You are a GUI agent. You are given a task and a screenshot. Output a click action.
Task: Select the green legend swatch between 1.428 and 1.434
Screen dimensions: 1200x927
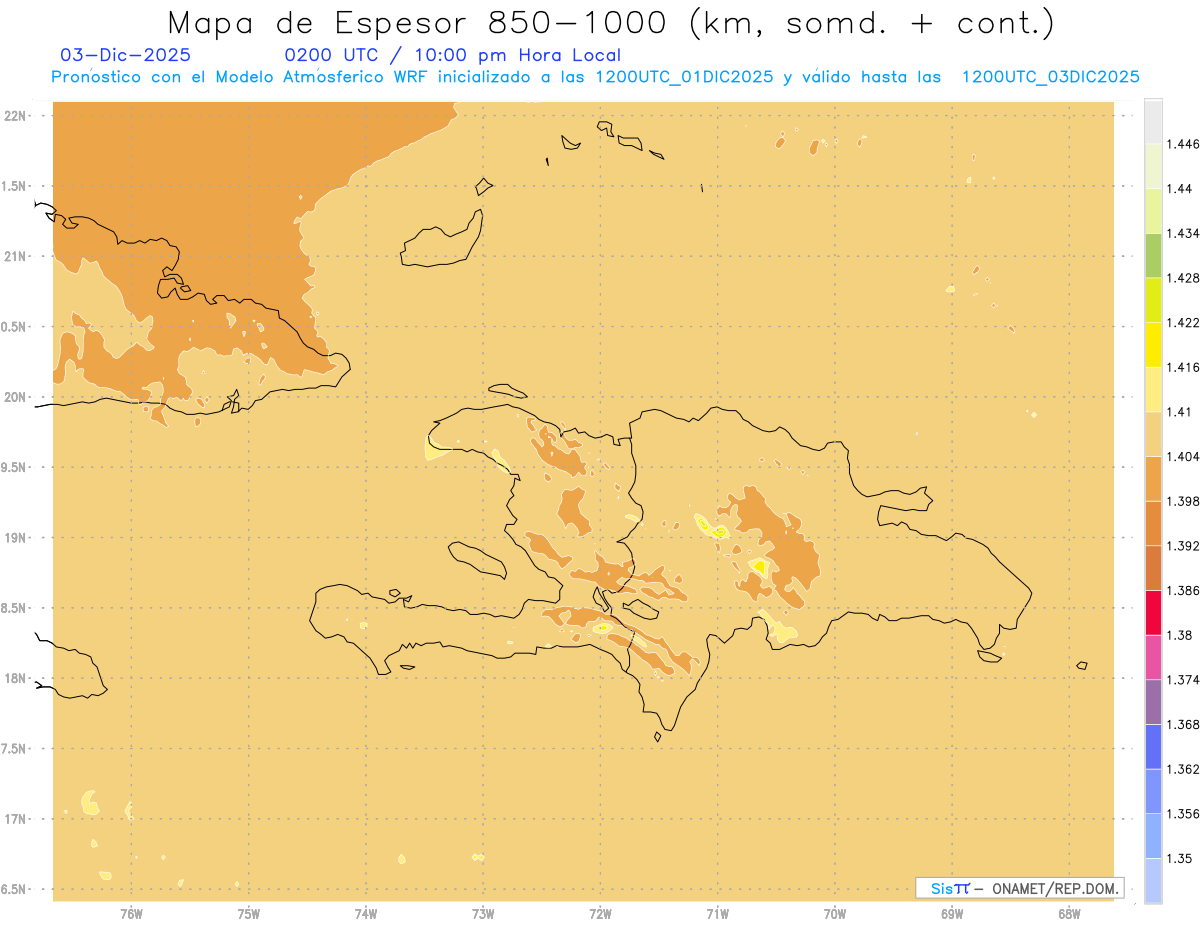pyautogui.click(x=1153, y=255)
